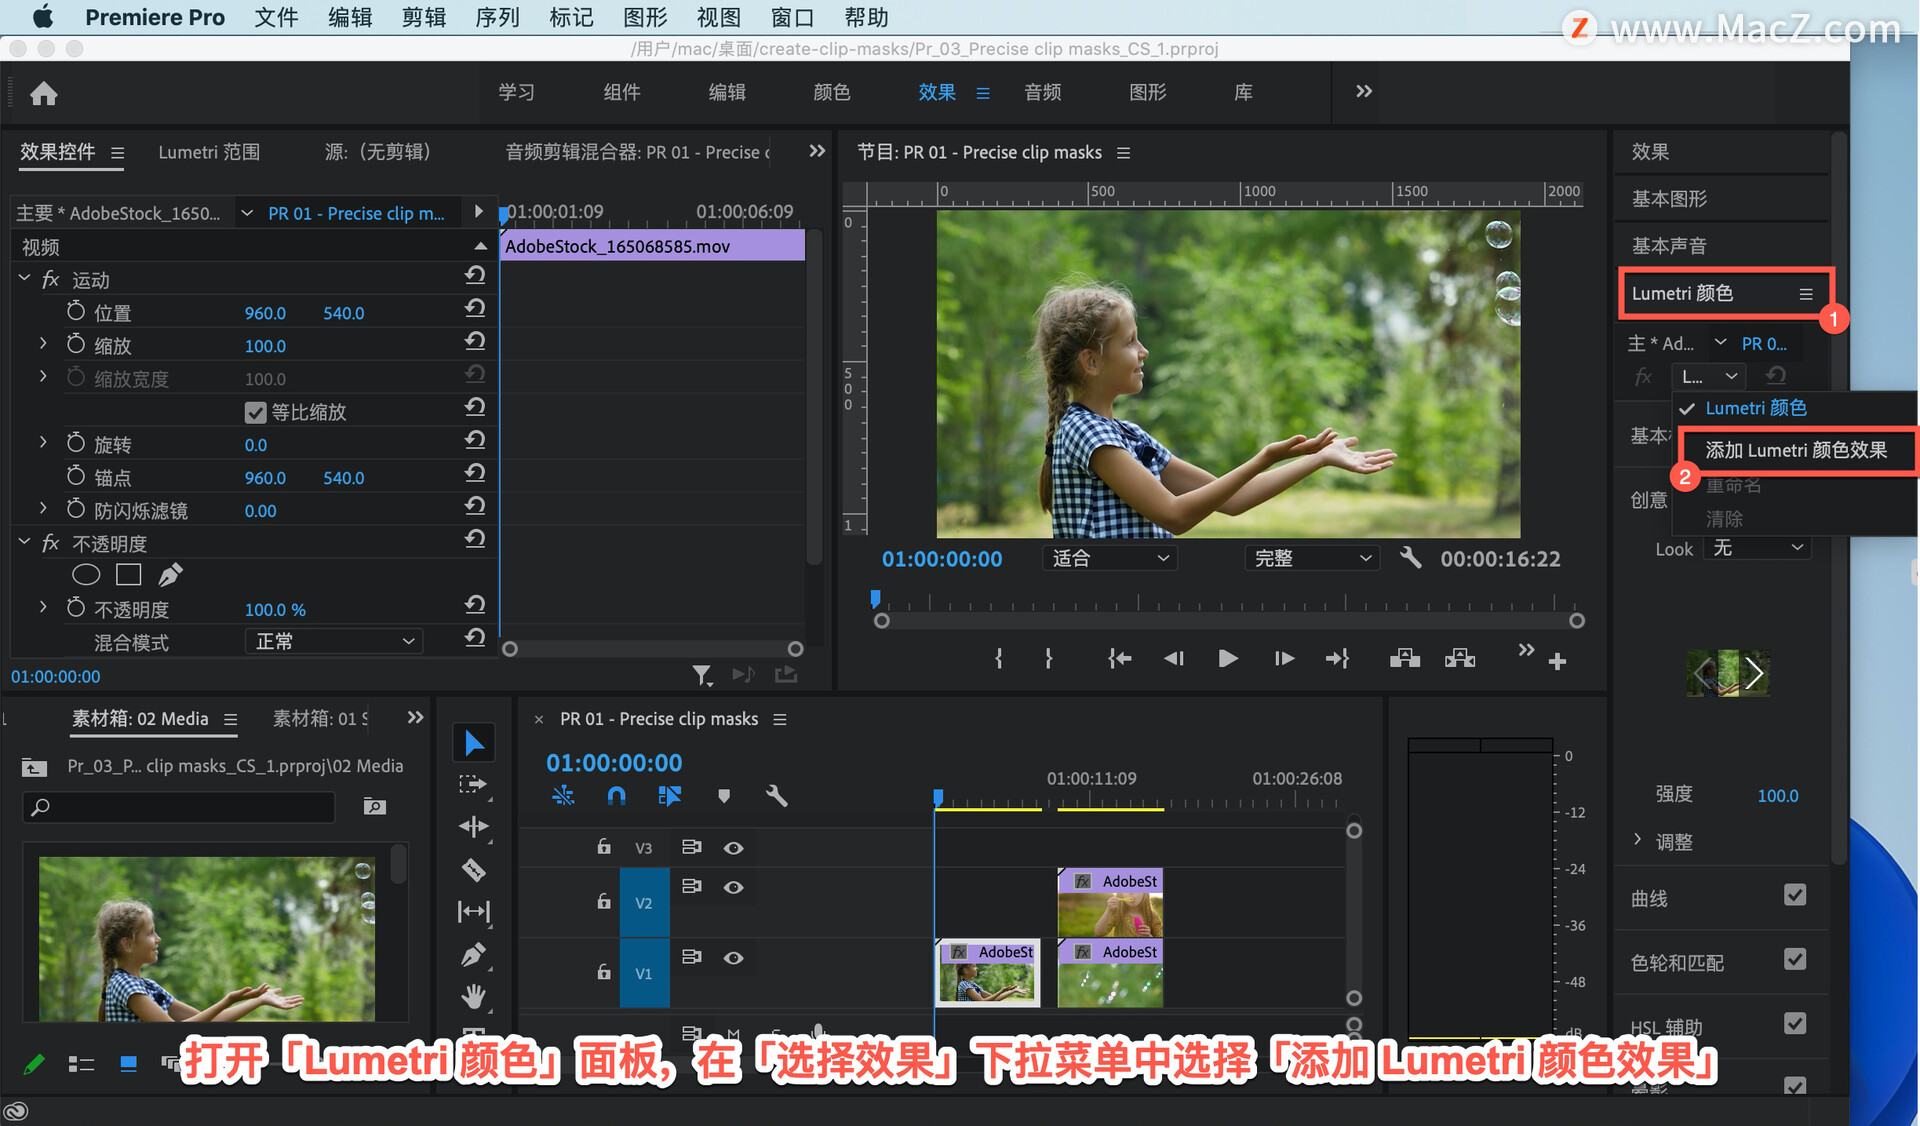Open the Blend Mode dropdown
The image size is (1920, 1126).
[334, 642]
